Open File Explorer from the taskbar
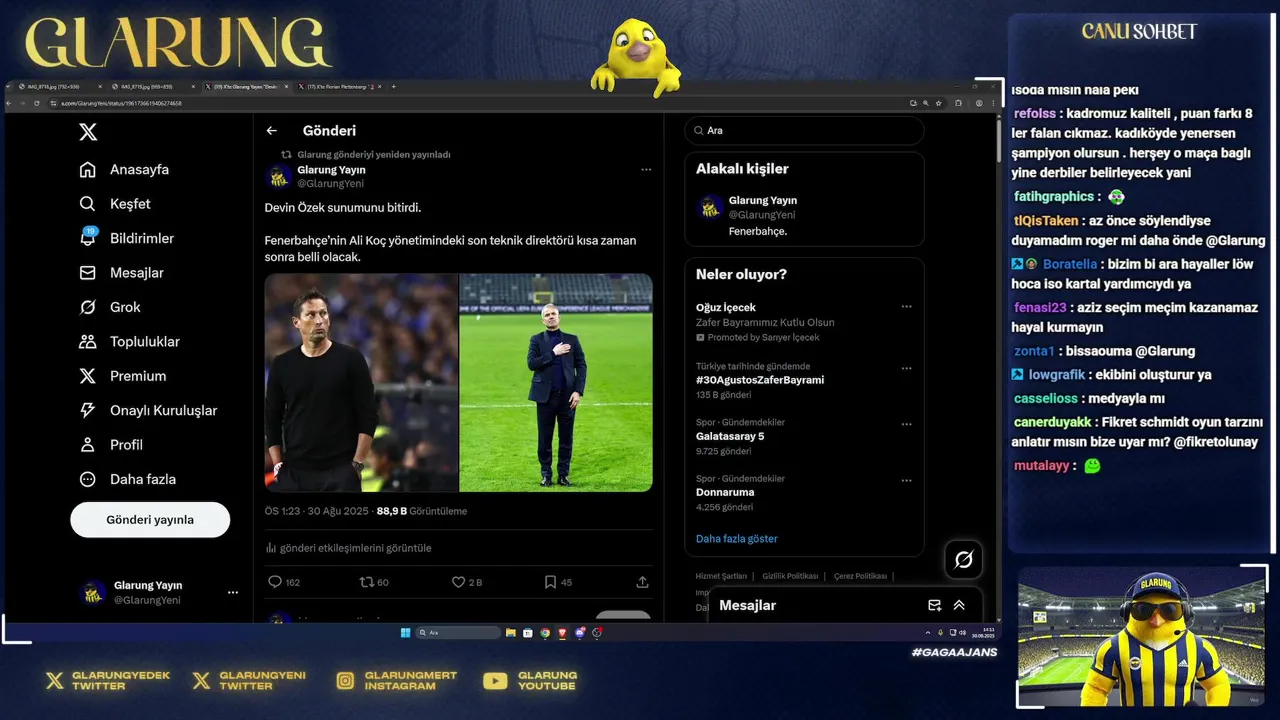This screenshot has height=720, width=1280. [x=510, y=632]
